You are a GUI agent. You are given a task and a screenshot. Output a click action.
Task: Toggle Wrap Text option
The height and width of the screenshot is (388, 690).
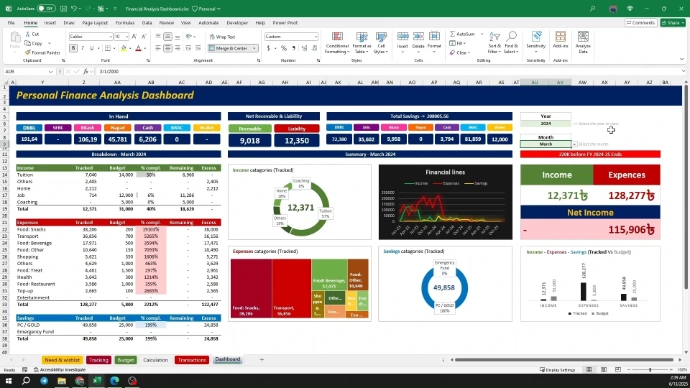point(223,37)
